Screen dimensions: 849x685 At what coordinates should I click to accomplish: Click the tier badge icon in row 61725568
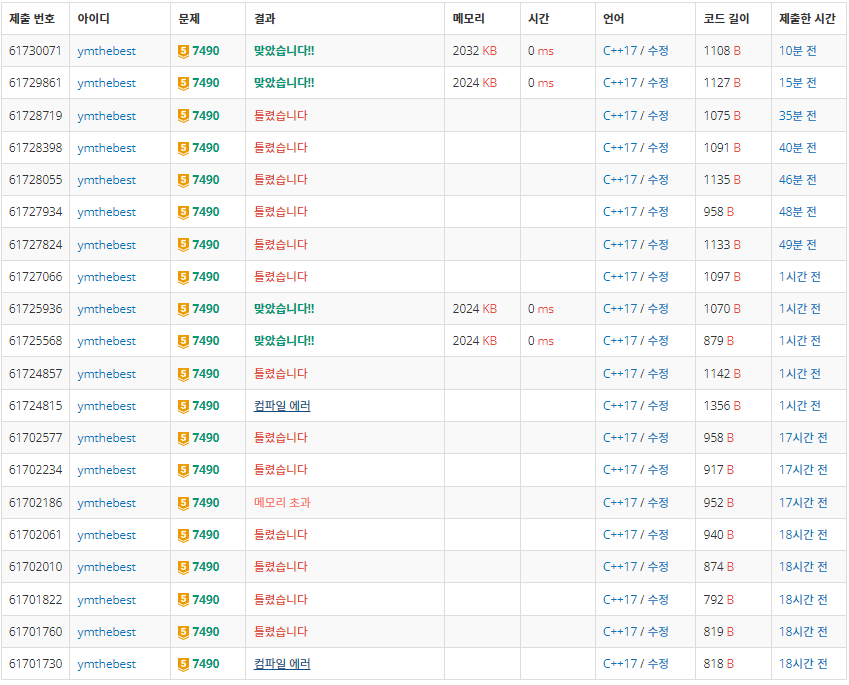coord(183,342)
